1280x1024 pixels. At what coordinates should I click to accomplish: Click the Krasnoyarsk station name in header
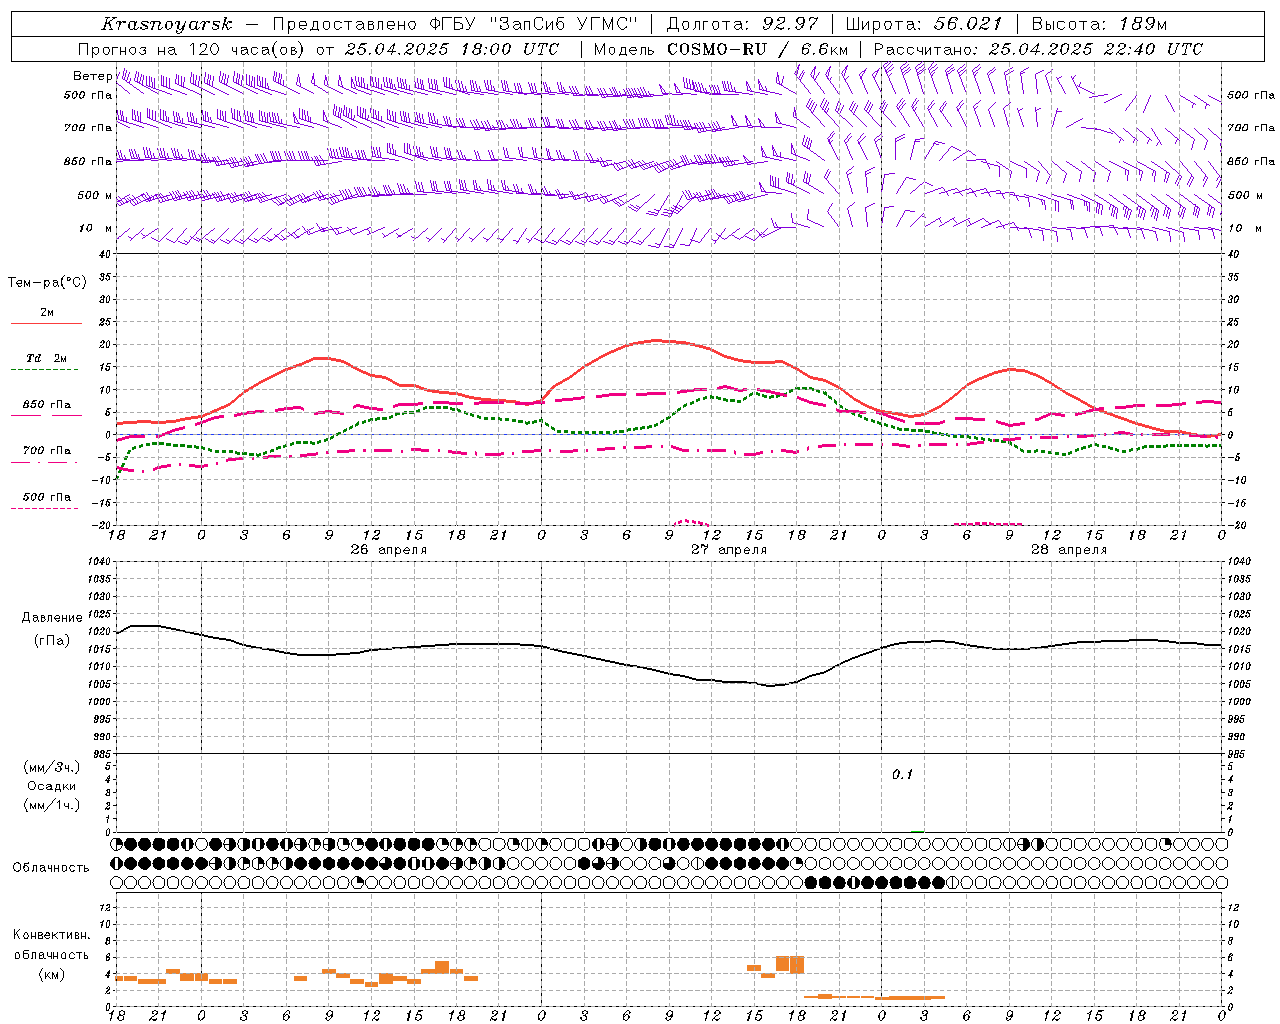coord(167,24)
